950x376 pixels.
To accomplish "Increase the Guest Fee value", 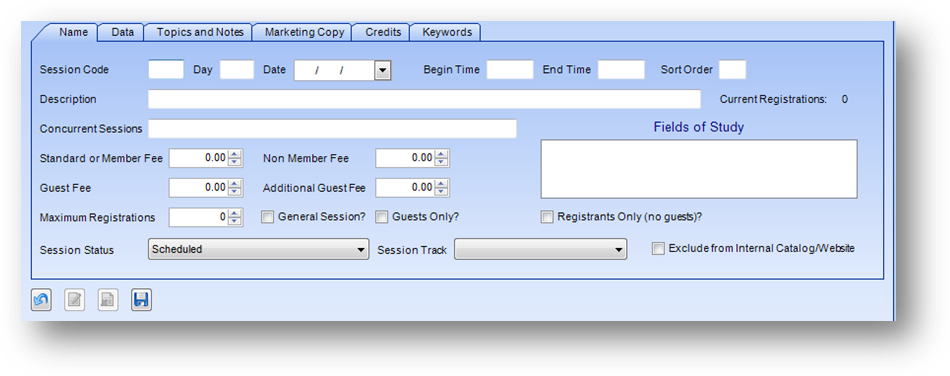I will click(235, 184).
